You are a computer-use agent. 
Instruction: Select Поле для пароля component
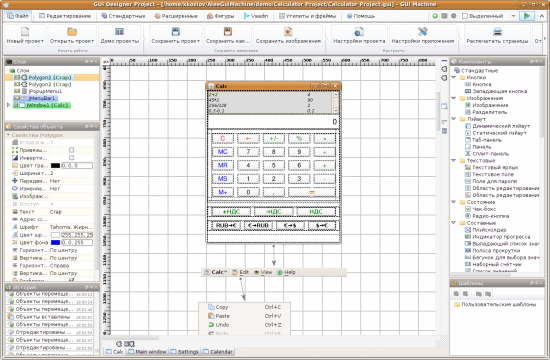[495, 181]
